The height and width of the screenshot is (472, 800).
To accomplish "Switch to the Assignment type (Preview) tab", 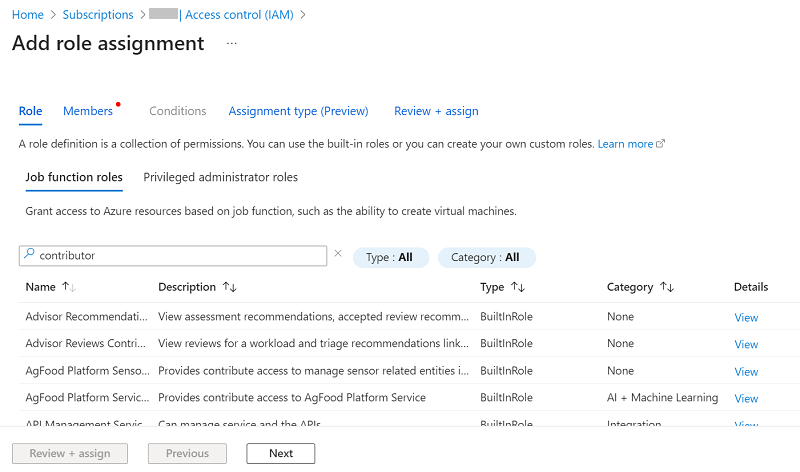I will 298,111.
